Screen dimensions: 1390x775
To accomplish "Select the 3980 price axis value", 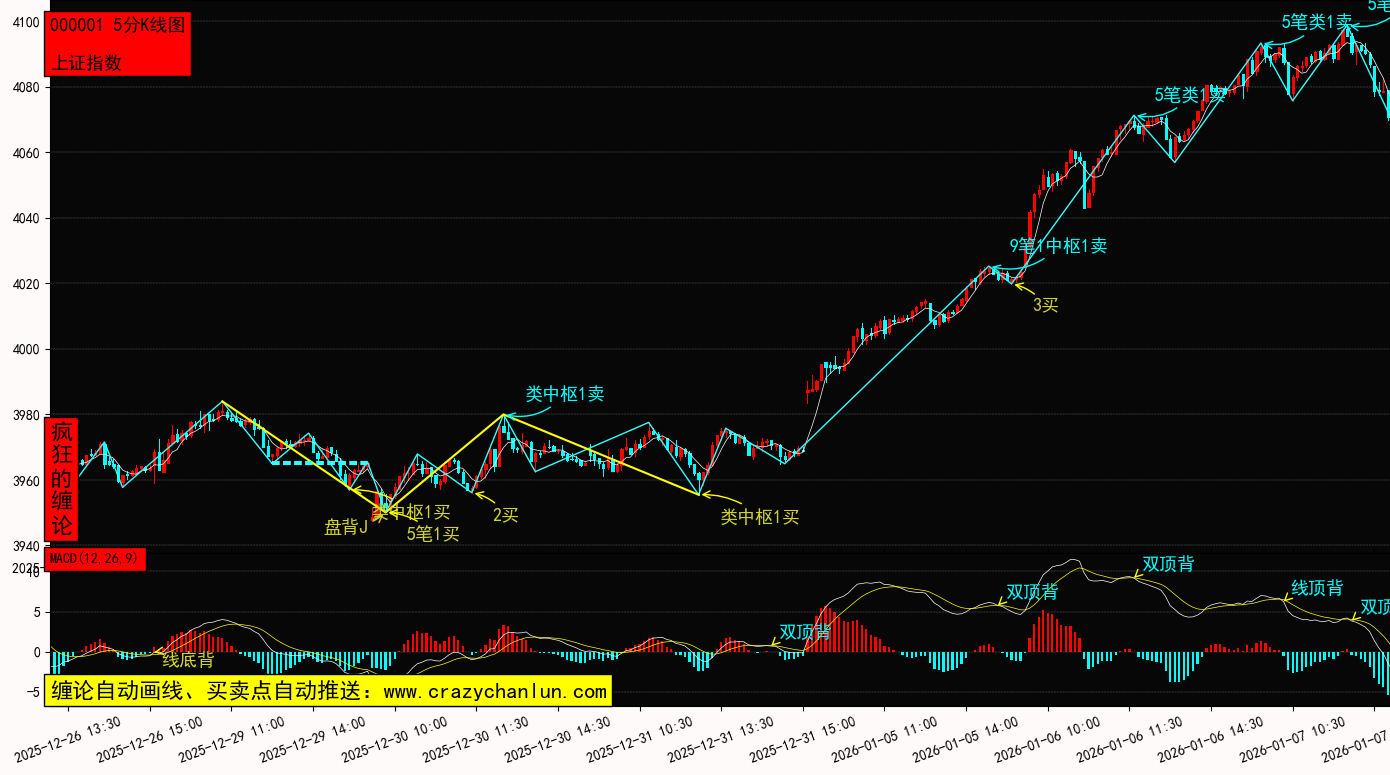I will click(x=24, y=415).
